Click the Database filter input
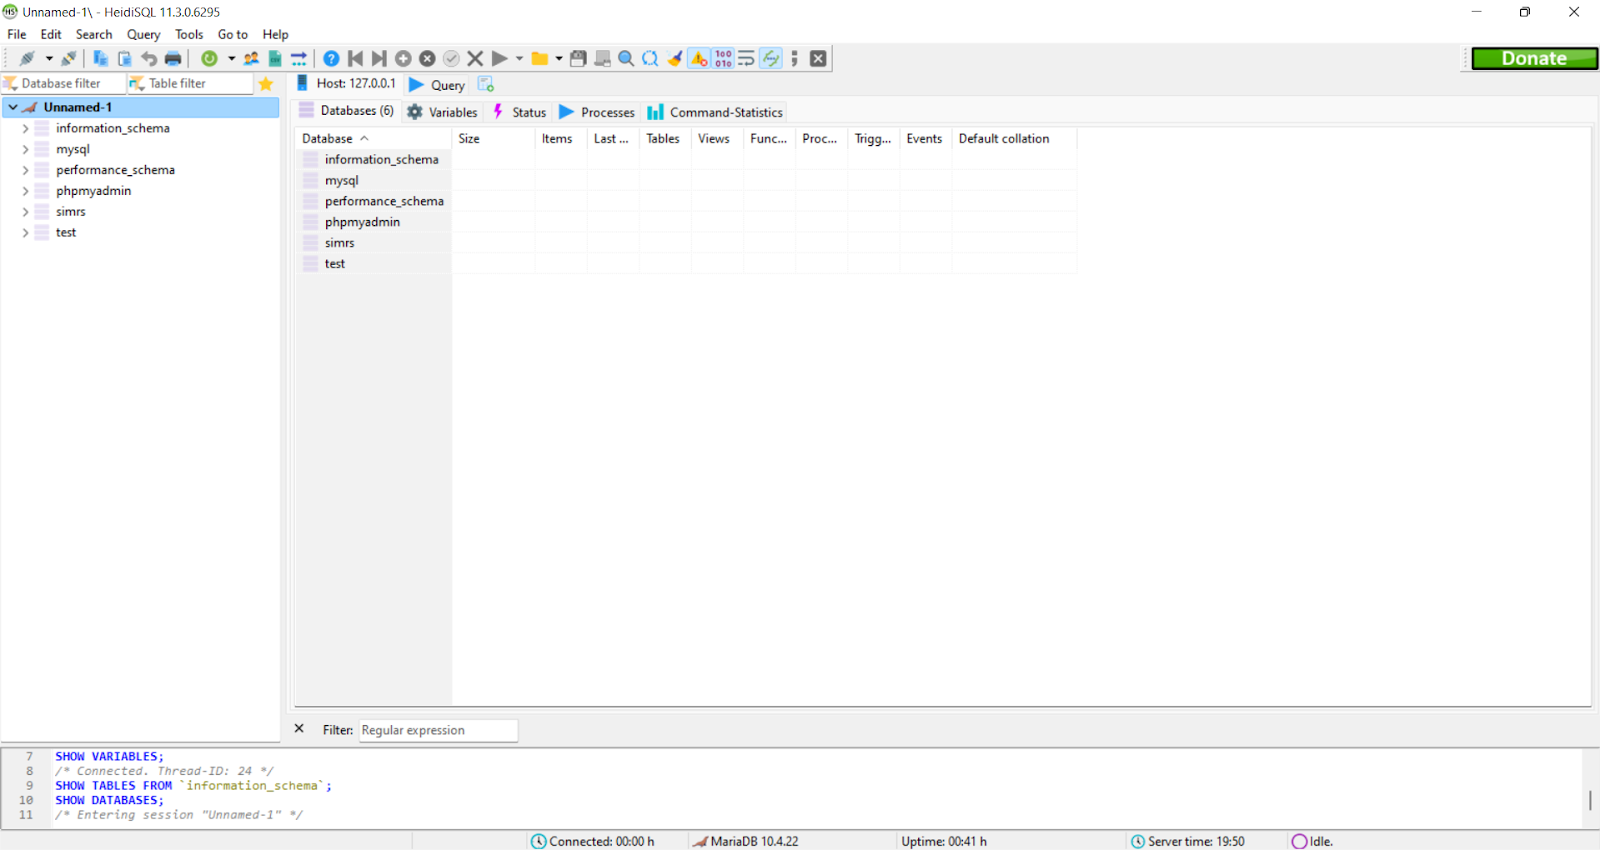Viewport: 1600px width, 850px height. [x=64, y=84]
